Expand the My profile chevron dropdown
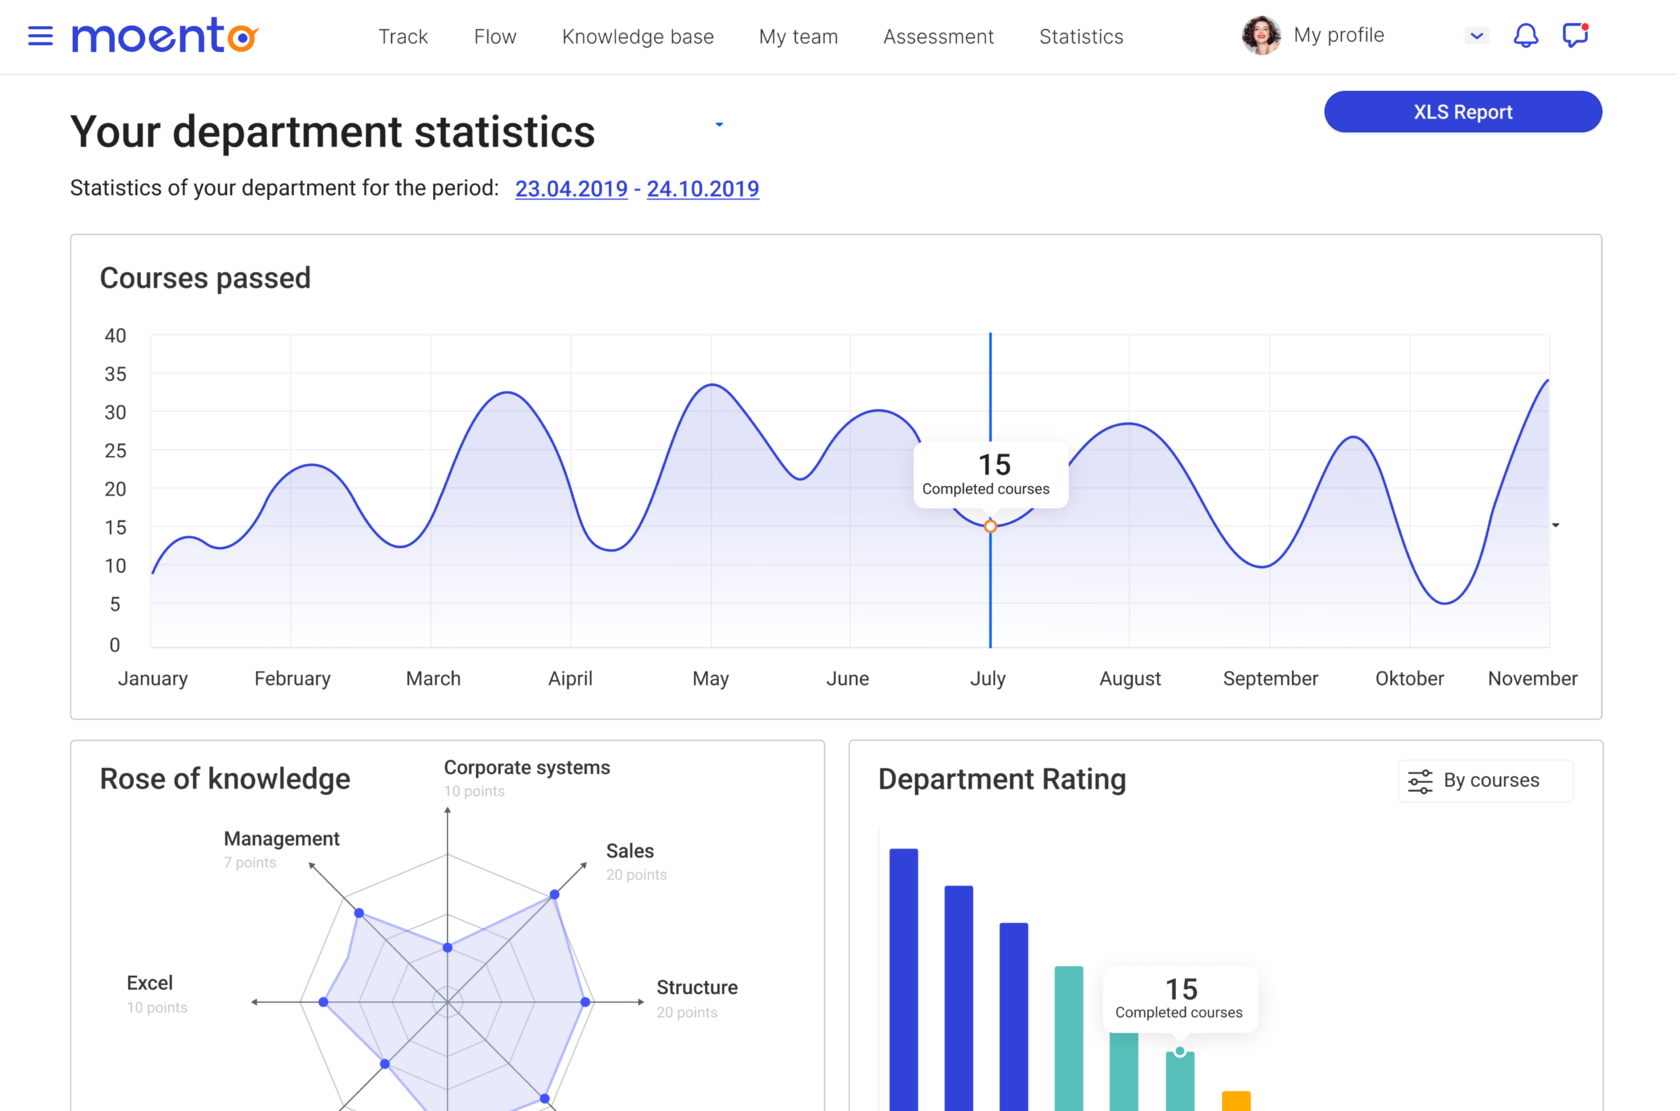Screen dimensions: 1680x1111 pos(1477,35)
